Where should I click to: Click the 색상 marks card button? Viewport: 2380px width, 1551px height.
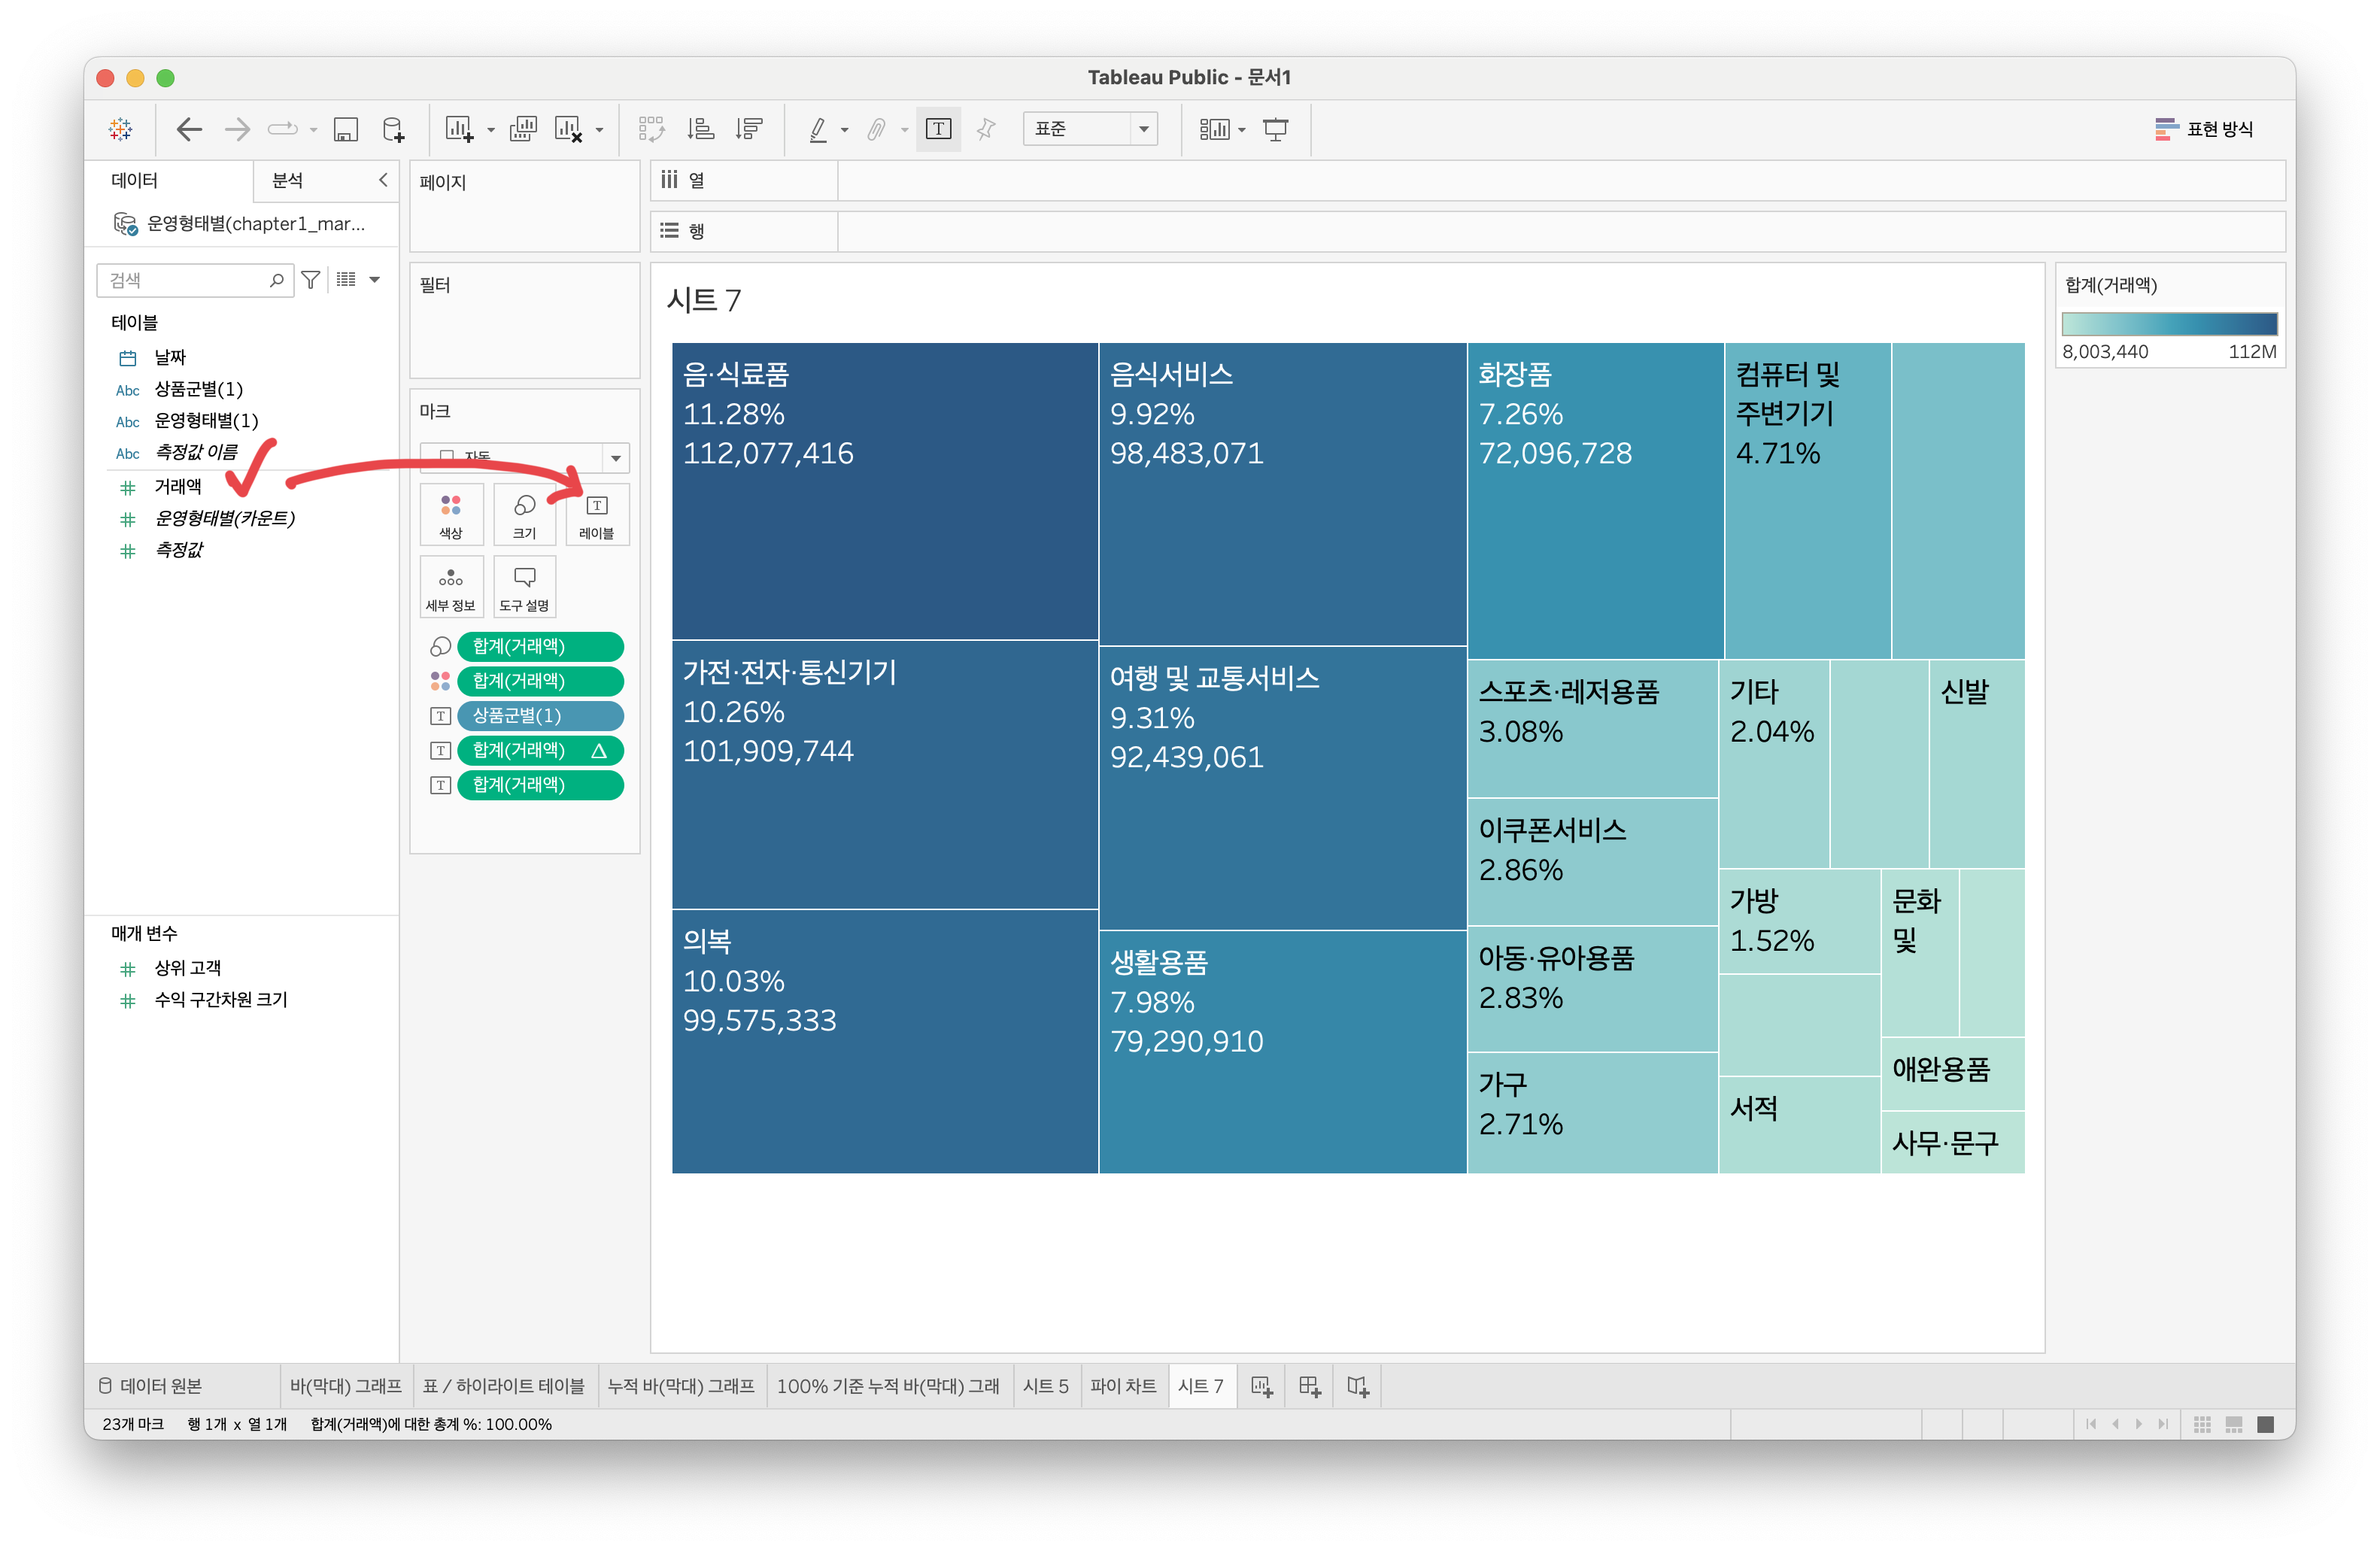click(451, 515)
